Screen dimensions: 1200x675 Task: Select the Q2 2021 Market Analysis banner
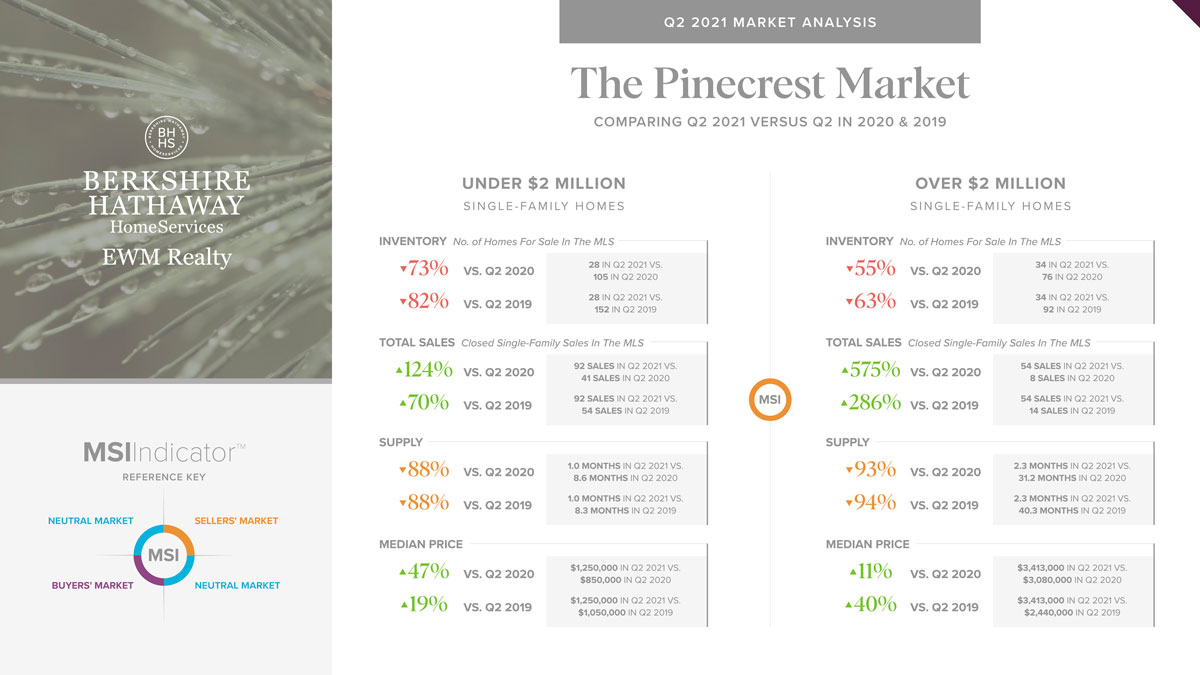tap(770, 22)
